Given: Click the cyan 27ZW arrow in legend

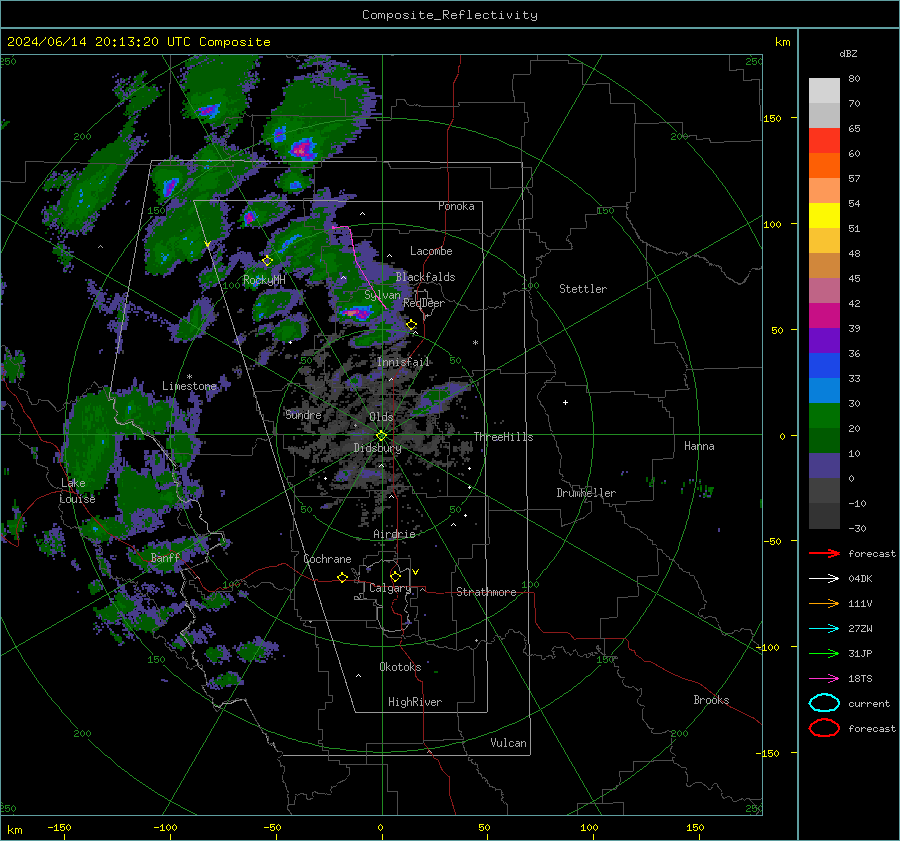Looking at the screenshot, I should click(x=824, y=629).
